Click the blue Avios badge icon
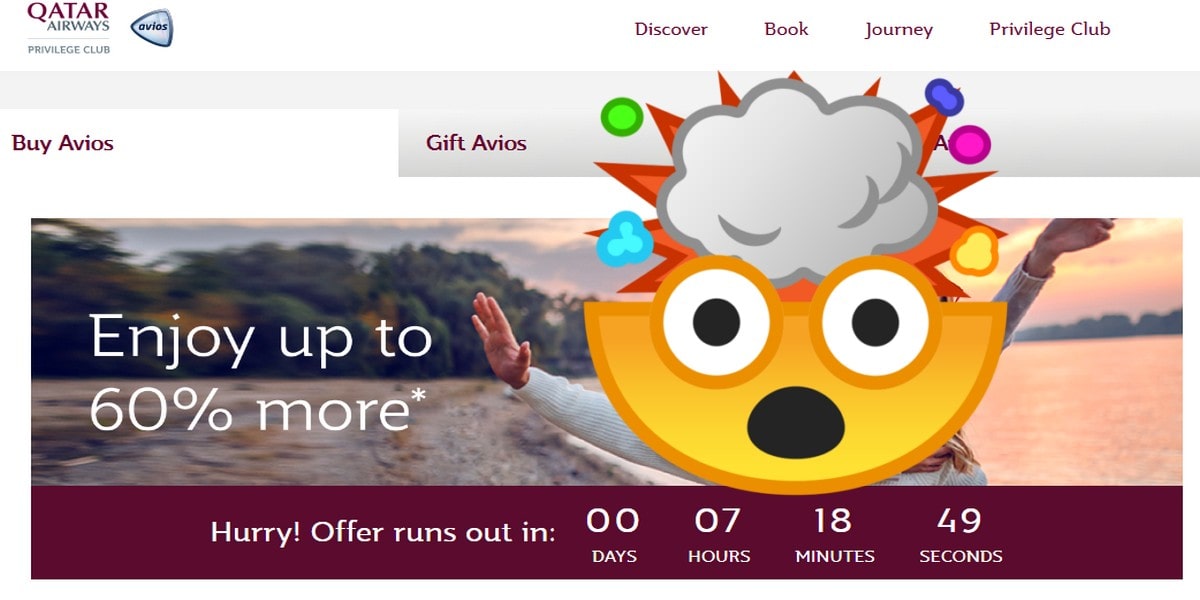The width and height of the screenshot is (1200, 600). pos(152,28)
